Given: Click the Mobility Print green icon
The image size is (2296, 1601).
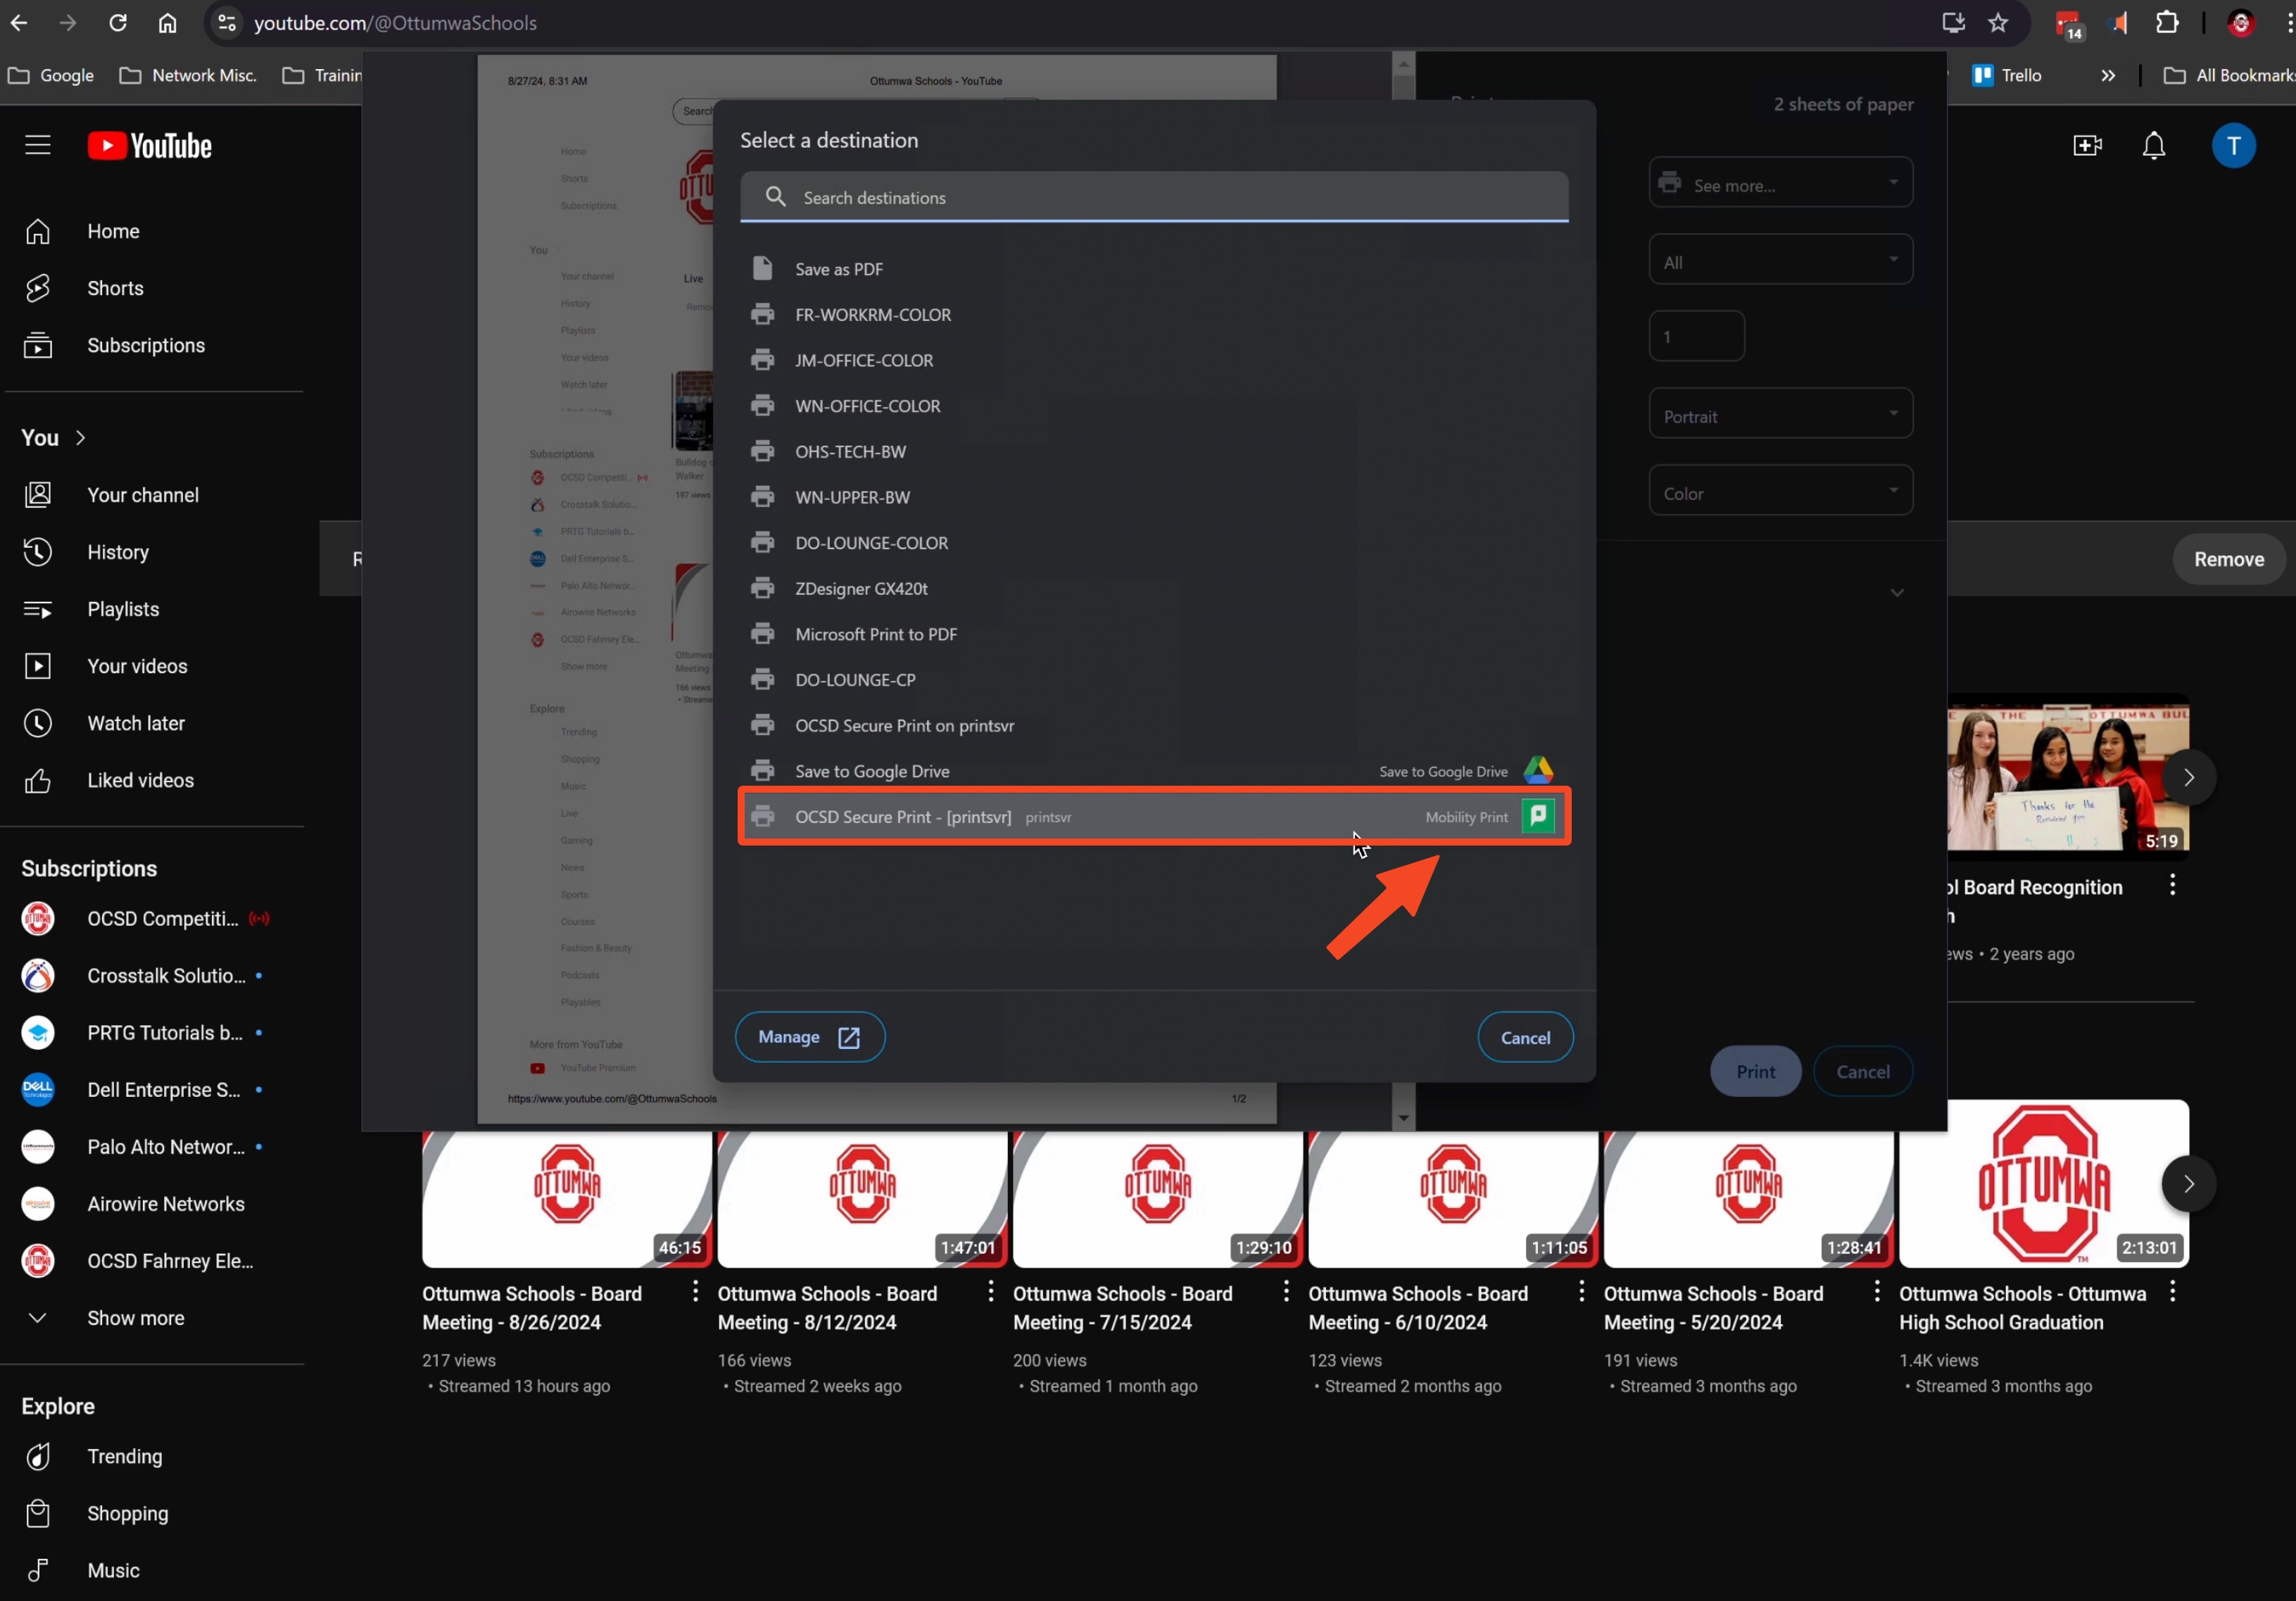Looking at the screenshot, I should tap(1538, 816).
